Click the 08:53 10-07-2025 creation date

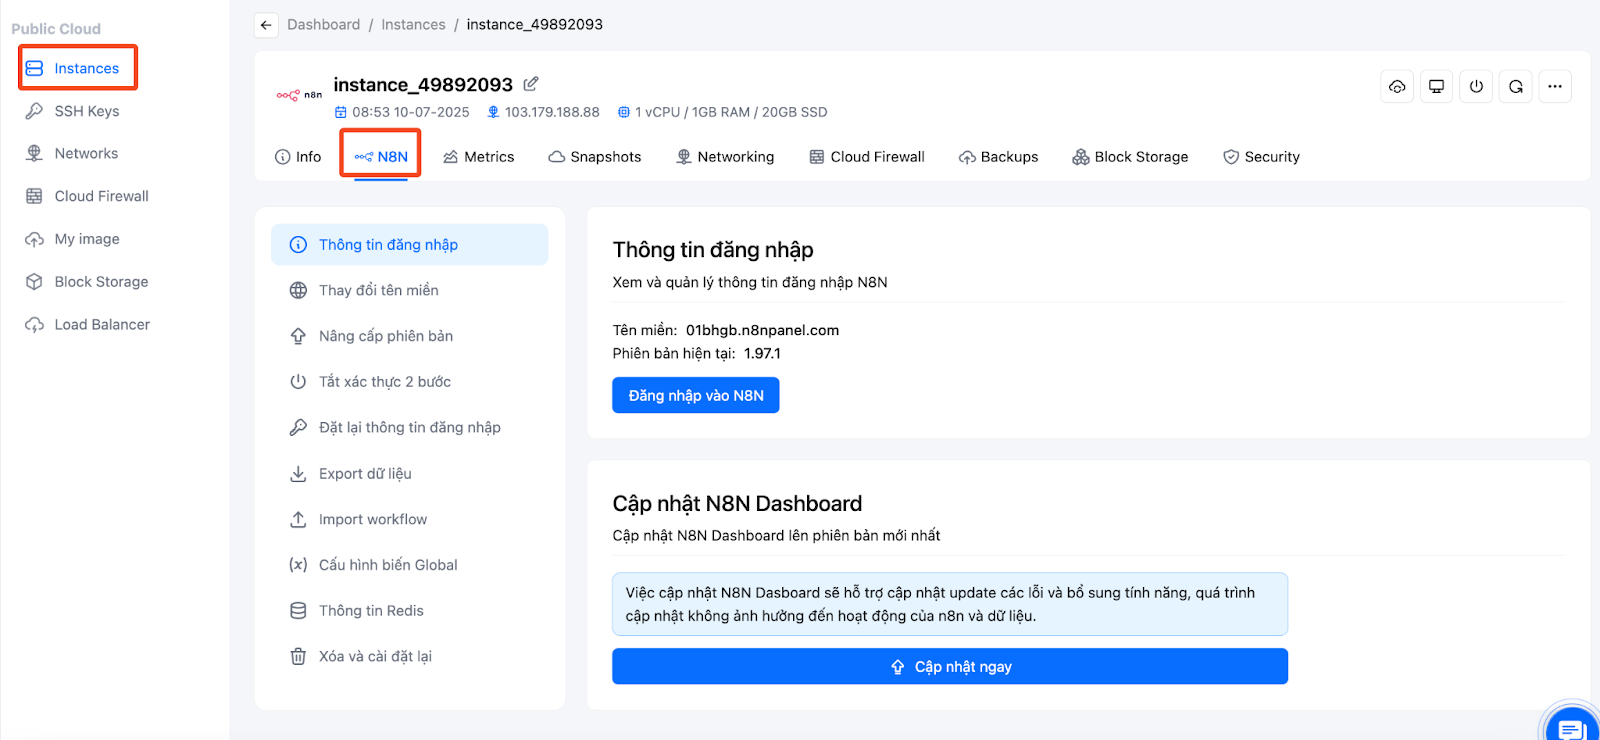(x=410, y=112)
